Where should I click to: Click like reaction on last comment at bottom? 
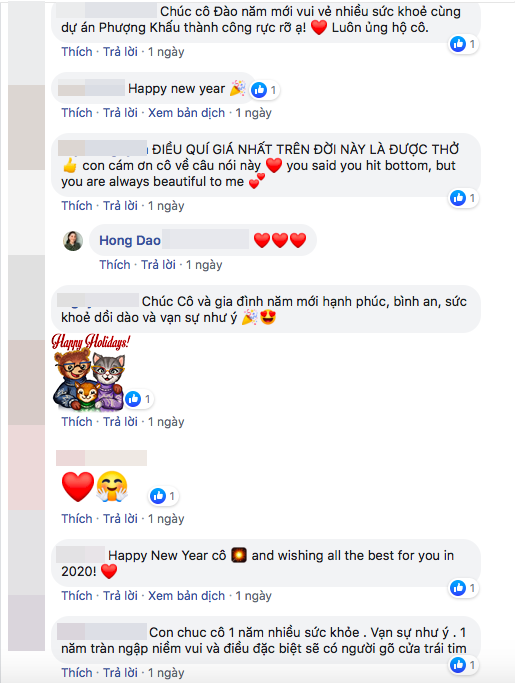click(458, 665)
